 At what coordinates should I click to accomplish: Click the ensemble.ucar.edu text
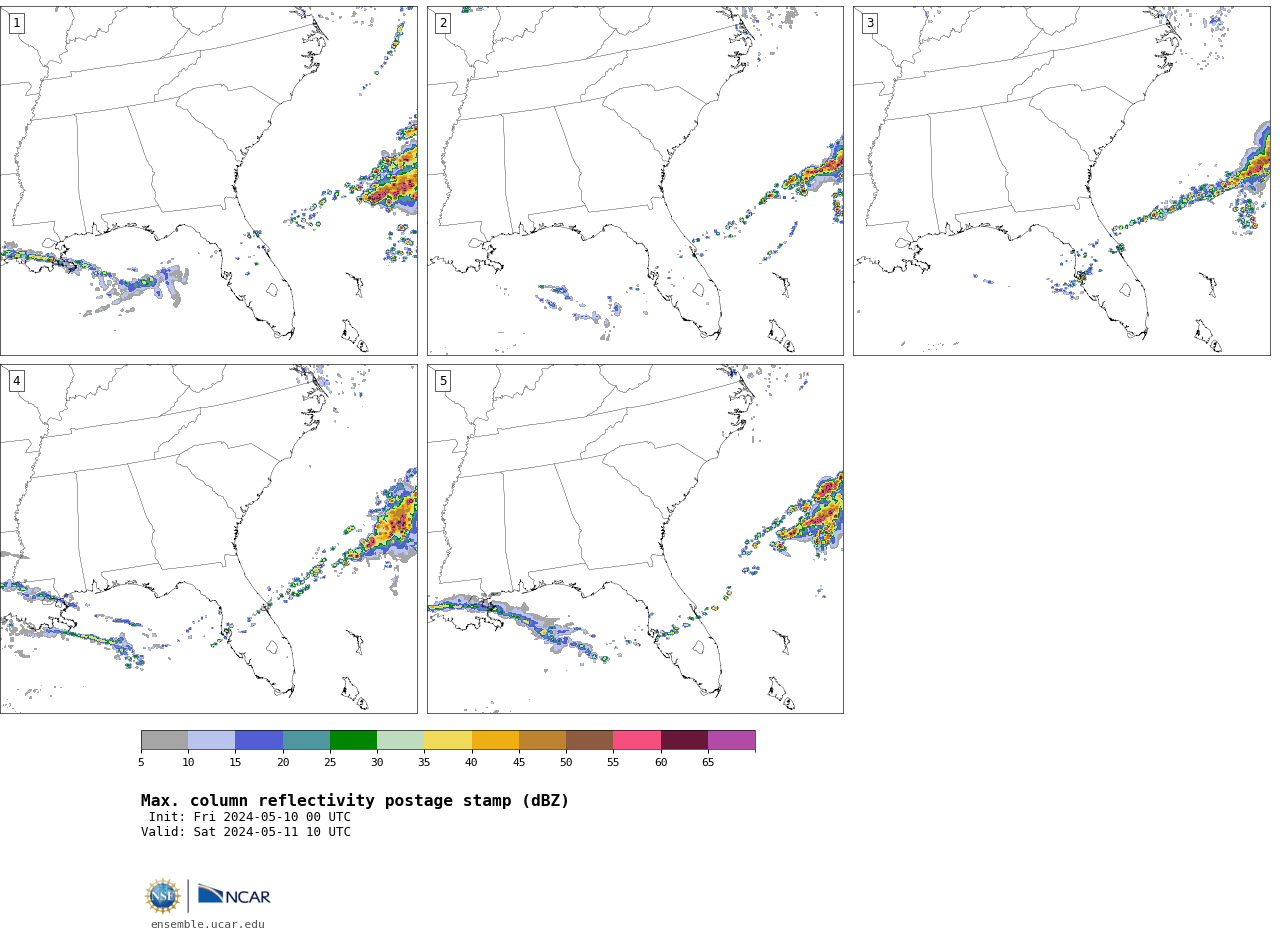pos(208,925)
